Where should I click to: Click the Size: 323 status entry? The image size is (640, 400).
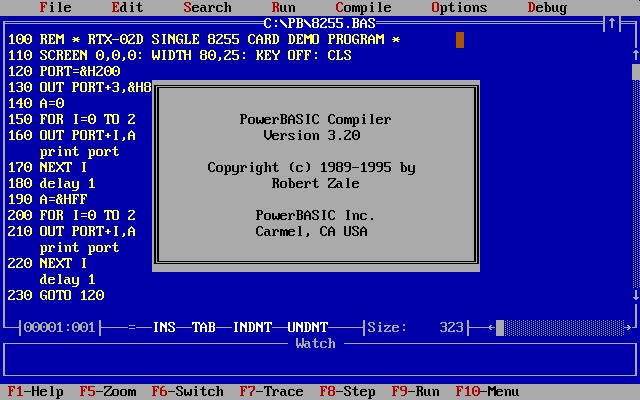(415, 327)
